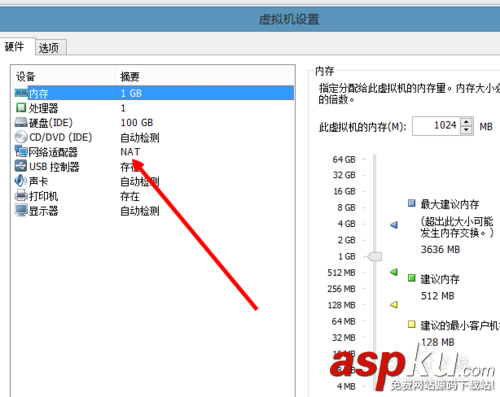
Task: Click the blue maximum recommended memory marker
Action: tap(394, 225)
